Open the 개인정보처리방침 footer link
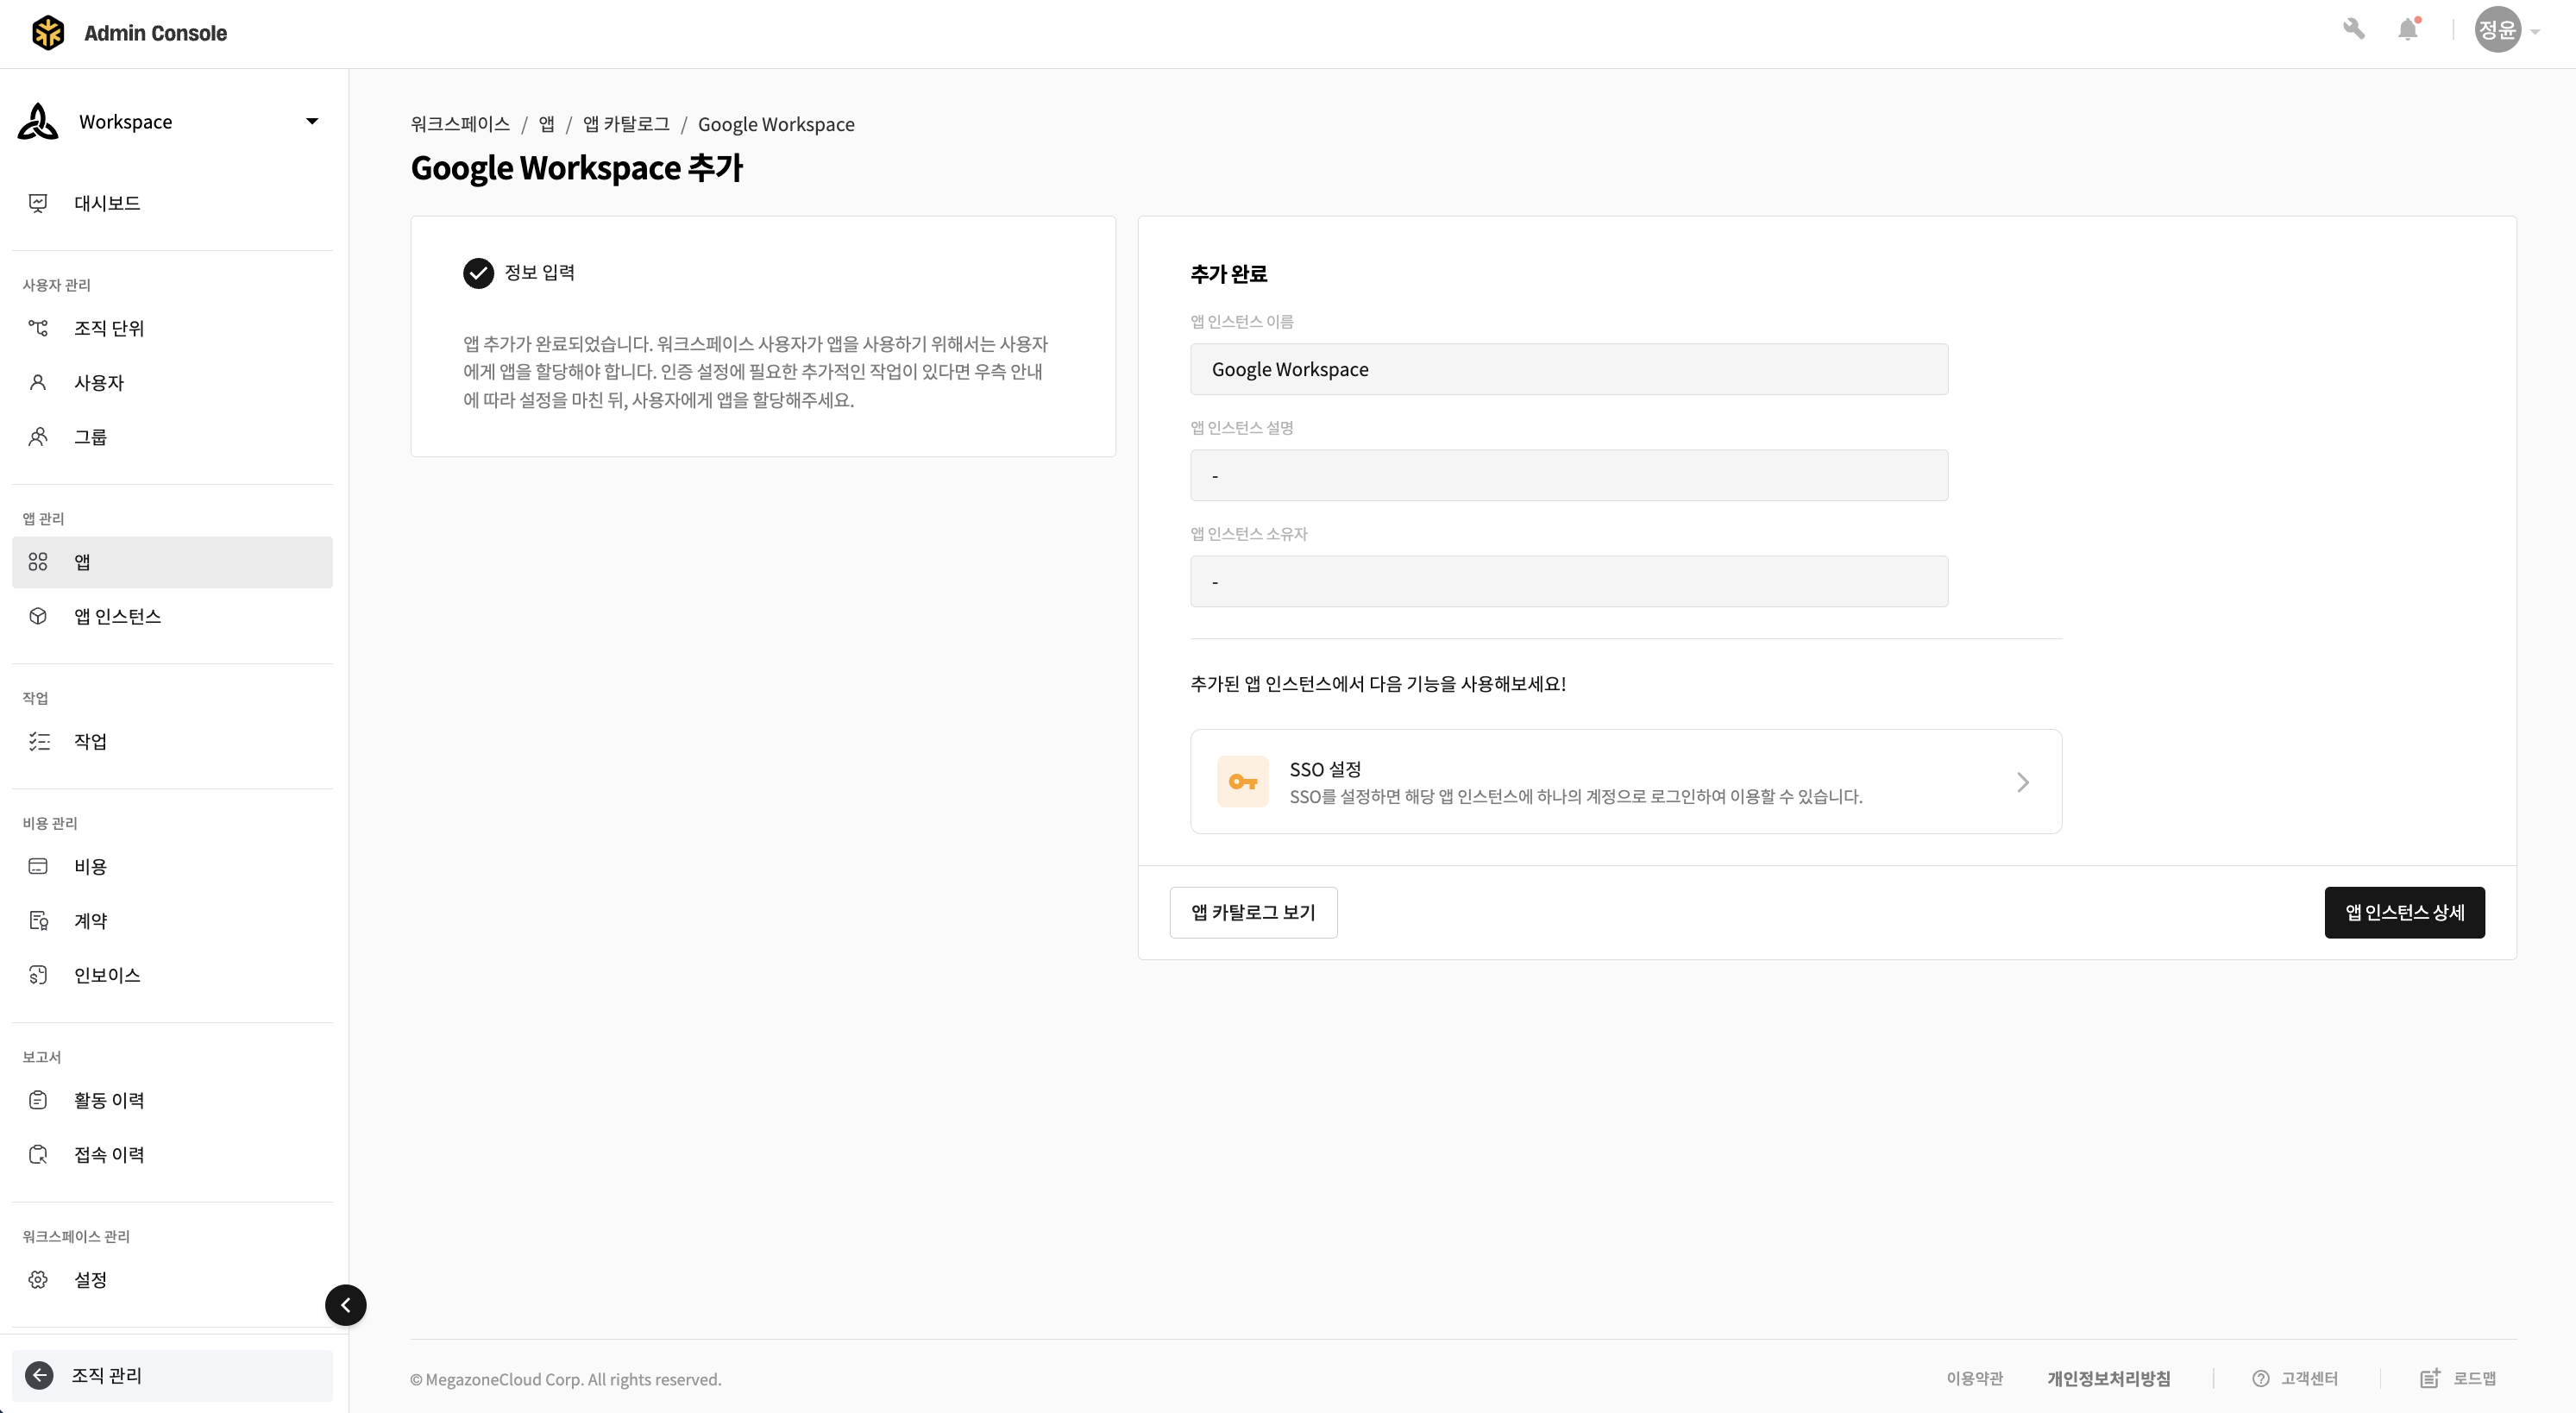The width and height of the screenshot is (2576, 1413). coord(2109,1378)
